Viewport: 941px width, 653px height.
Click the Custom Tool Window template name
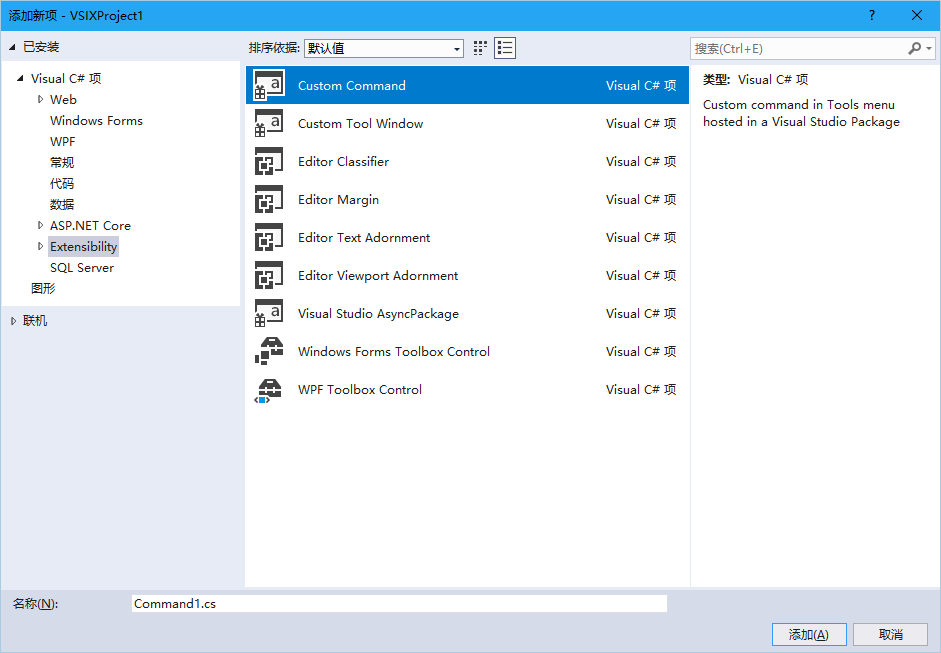[360, 123]
